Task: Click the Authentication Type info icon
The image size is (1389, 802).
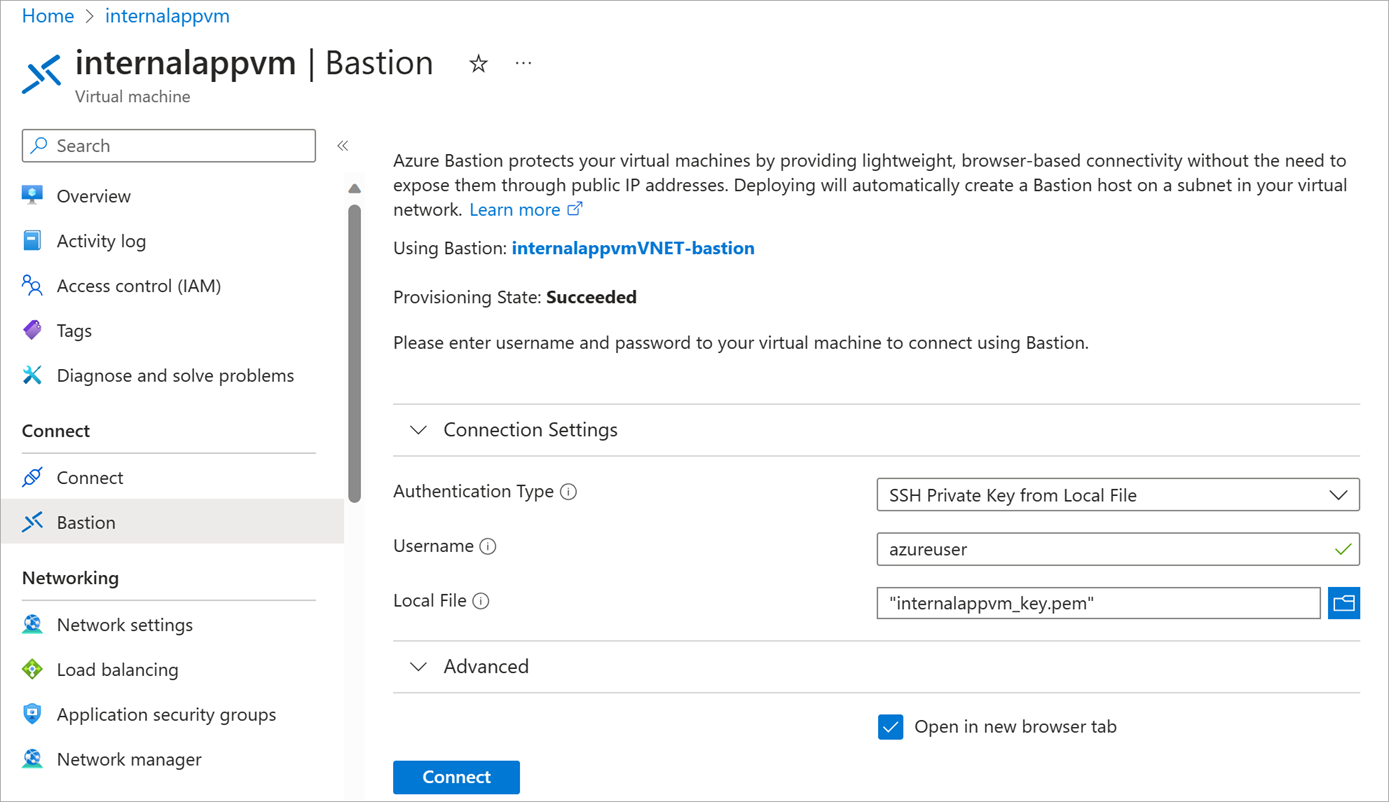Action: pyautogui.click(x=569, y=492)
